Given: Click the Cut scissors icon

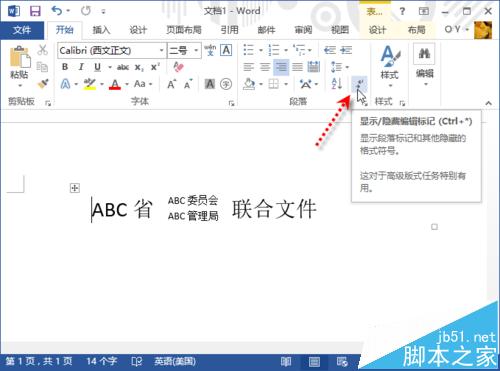Looking at the screenshot, I should tap(42, 50).
